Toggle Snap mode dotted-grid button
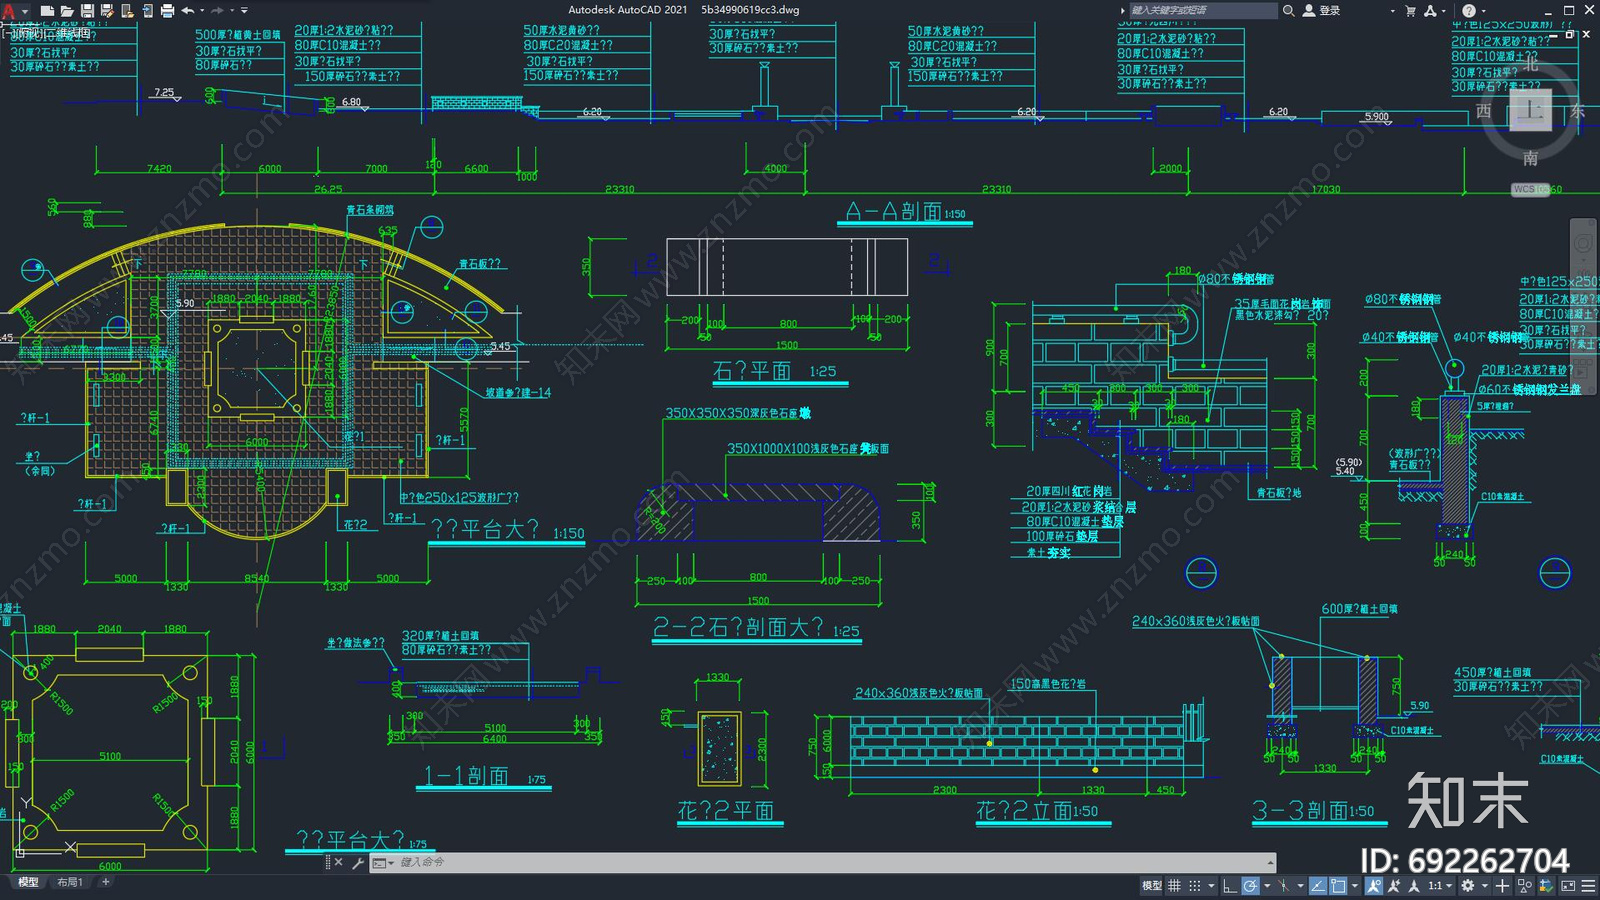This screenshot has width=1600, height=900. (1195, 886)
